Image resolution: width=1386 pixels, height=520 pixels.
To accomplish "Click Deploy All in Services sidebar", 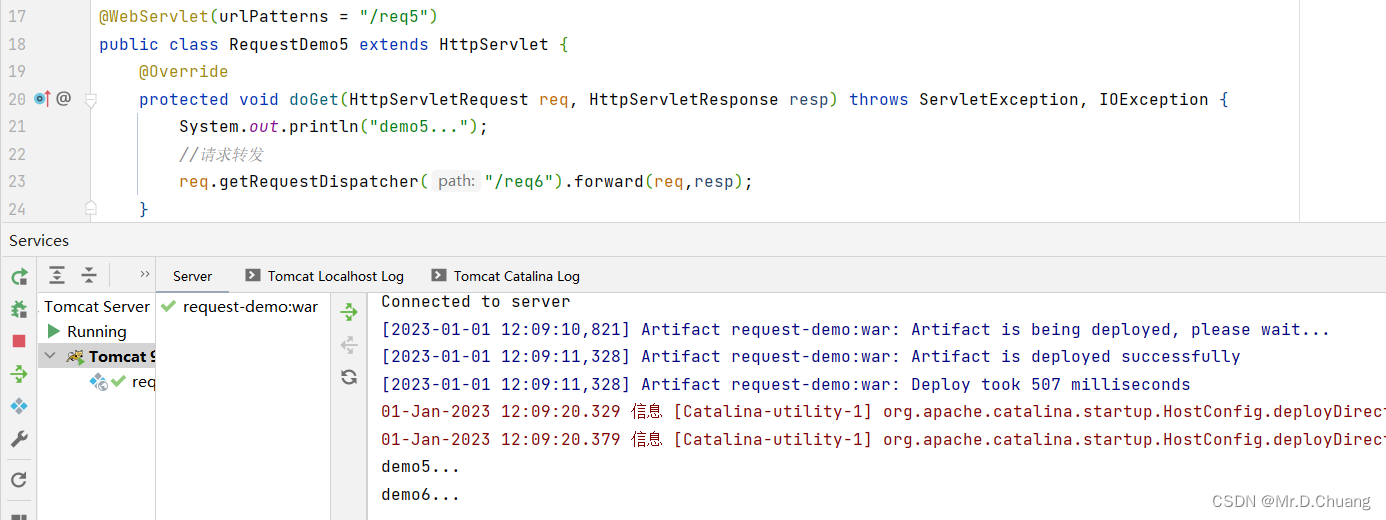I will (x=19, y=374).
